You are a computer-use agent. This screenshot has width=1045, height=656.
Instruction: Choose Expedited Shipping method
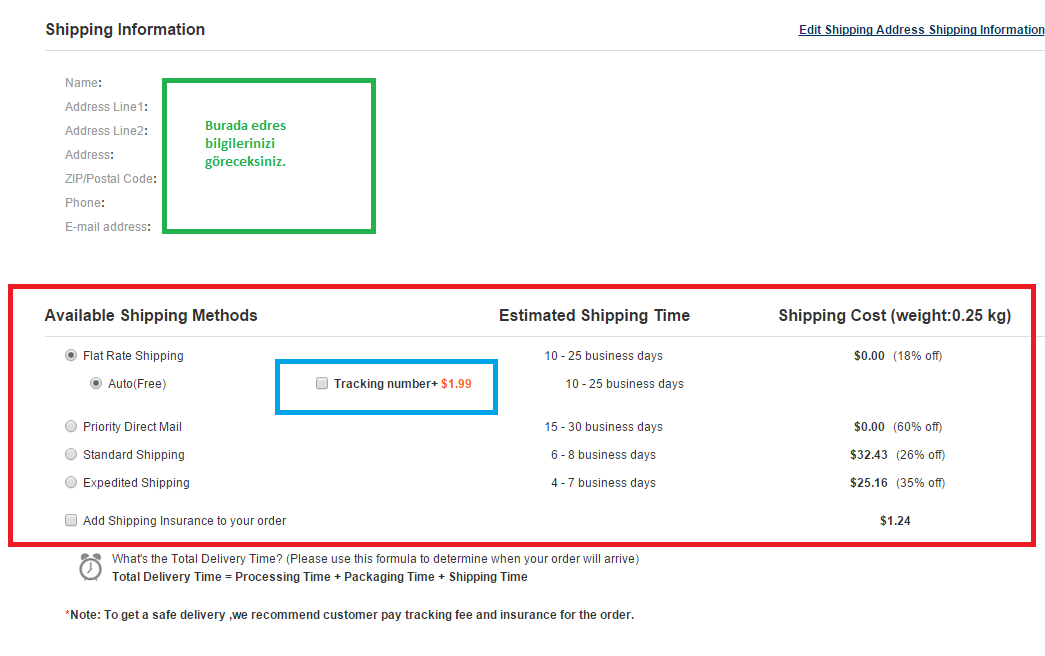(71, 482)
